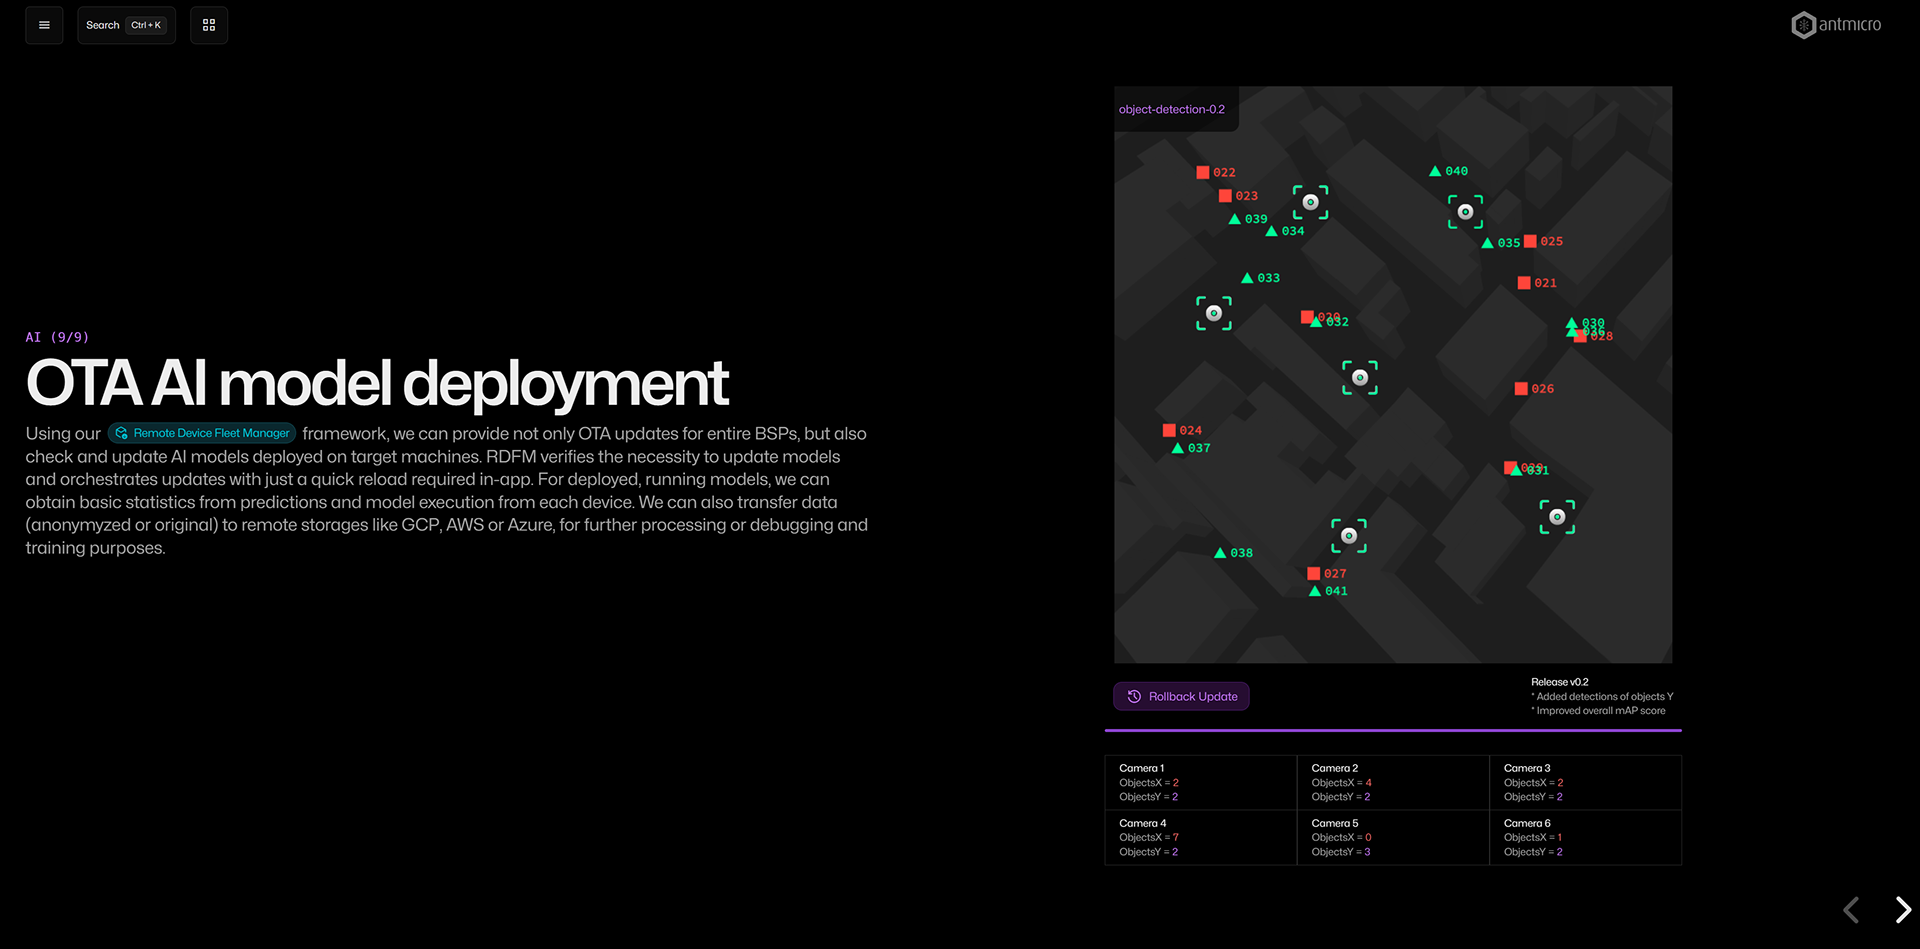1920x949 pixels.
Task: Click the Rollback Update button
Action: point(1181,696)
